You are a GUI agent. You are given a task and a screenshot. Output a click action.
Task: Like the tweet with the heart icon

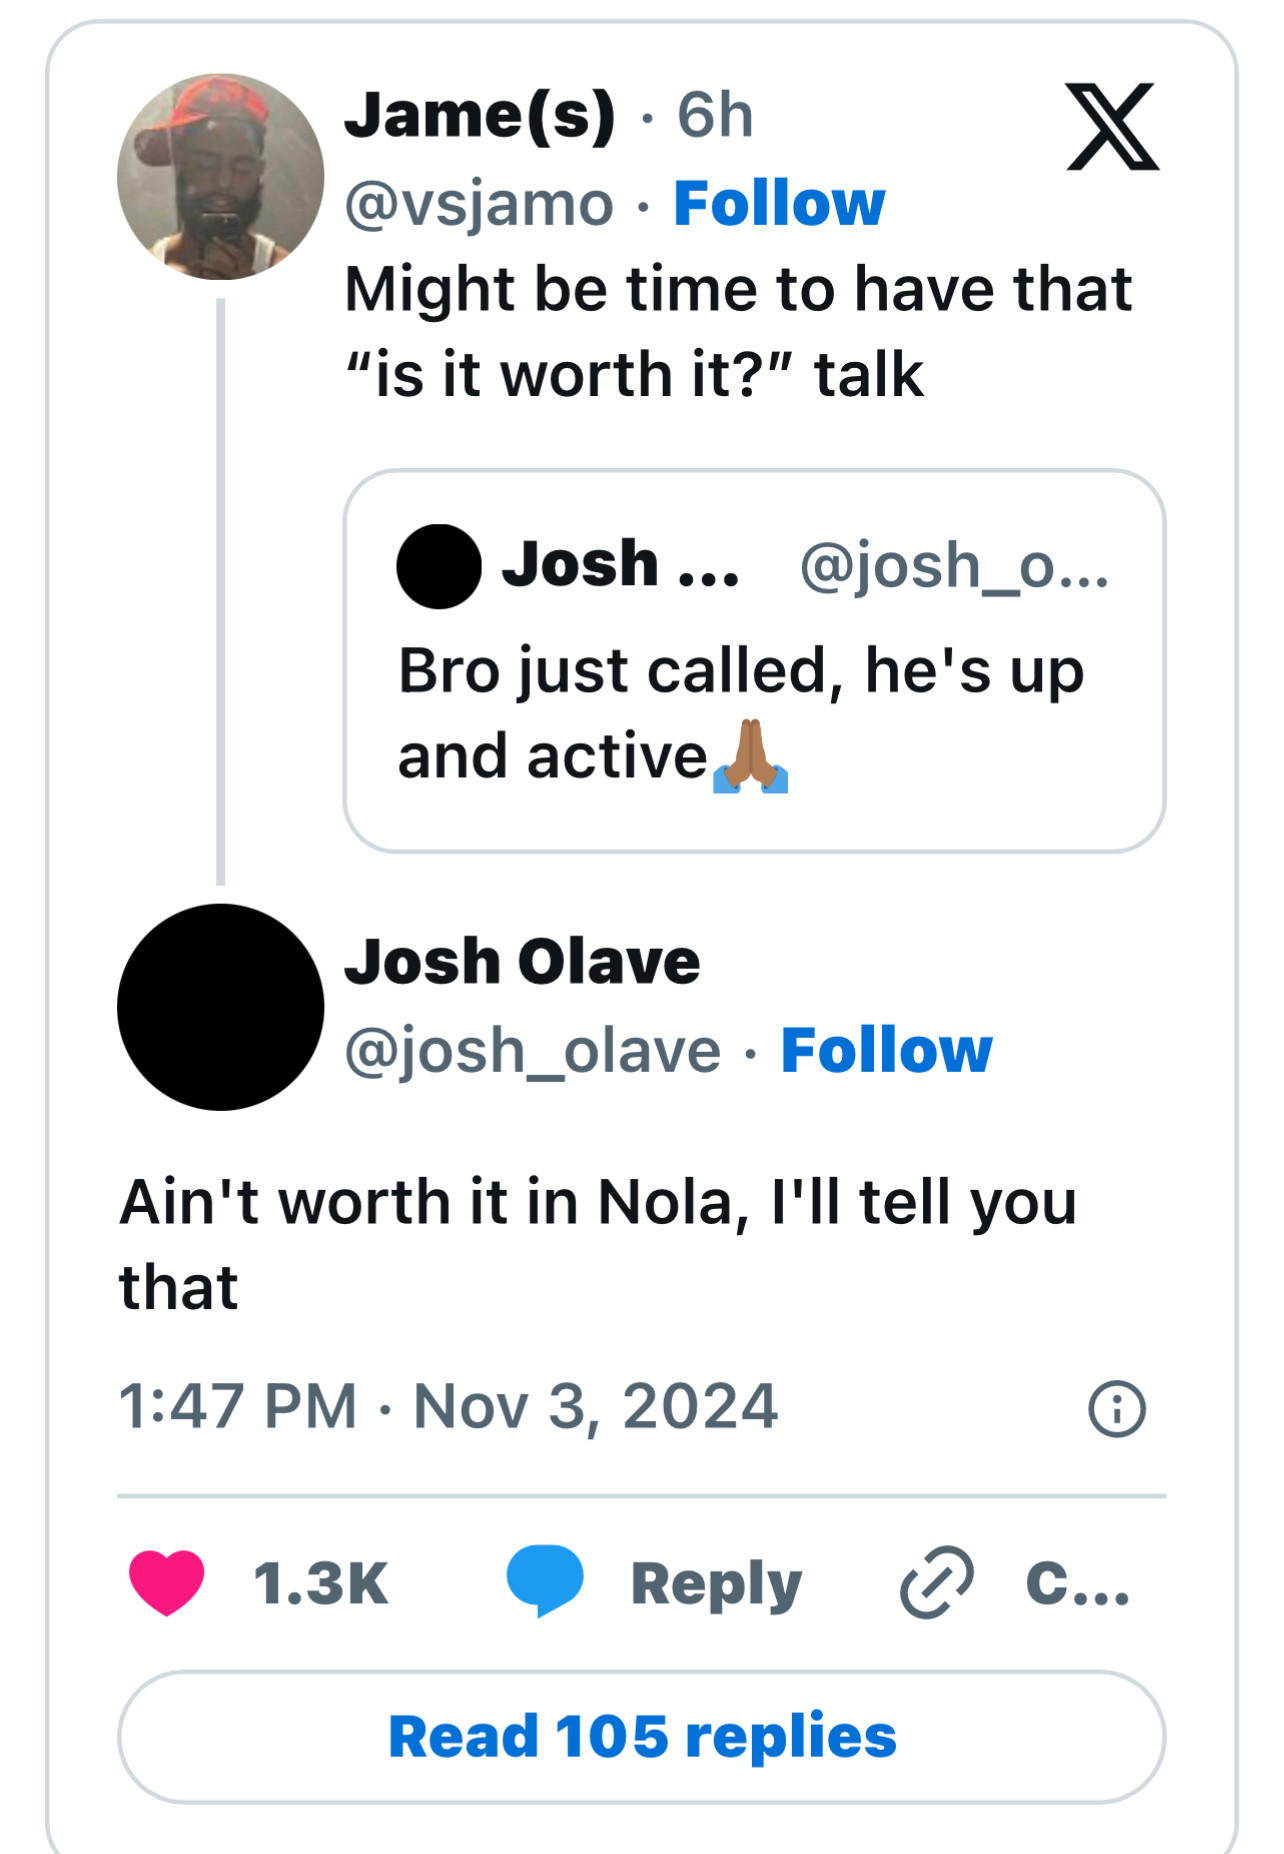coord(166,1582)
